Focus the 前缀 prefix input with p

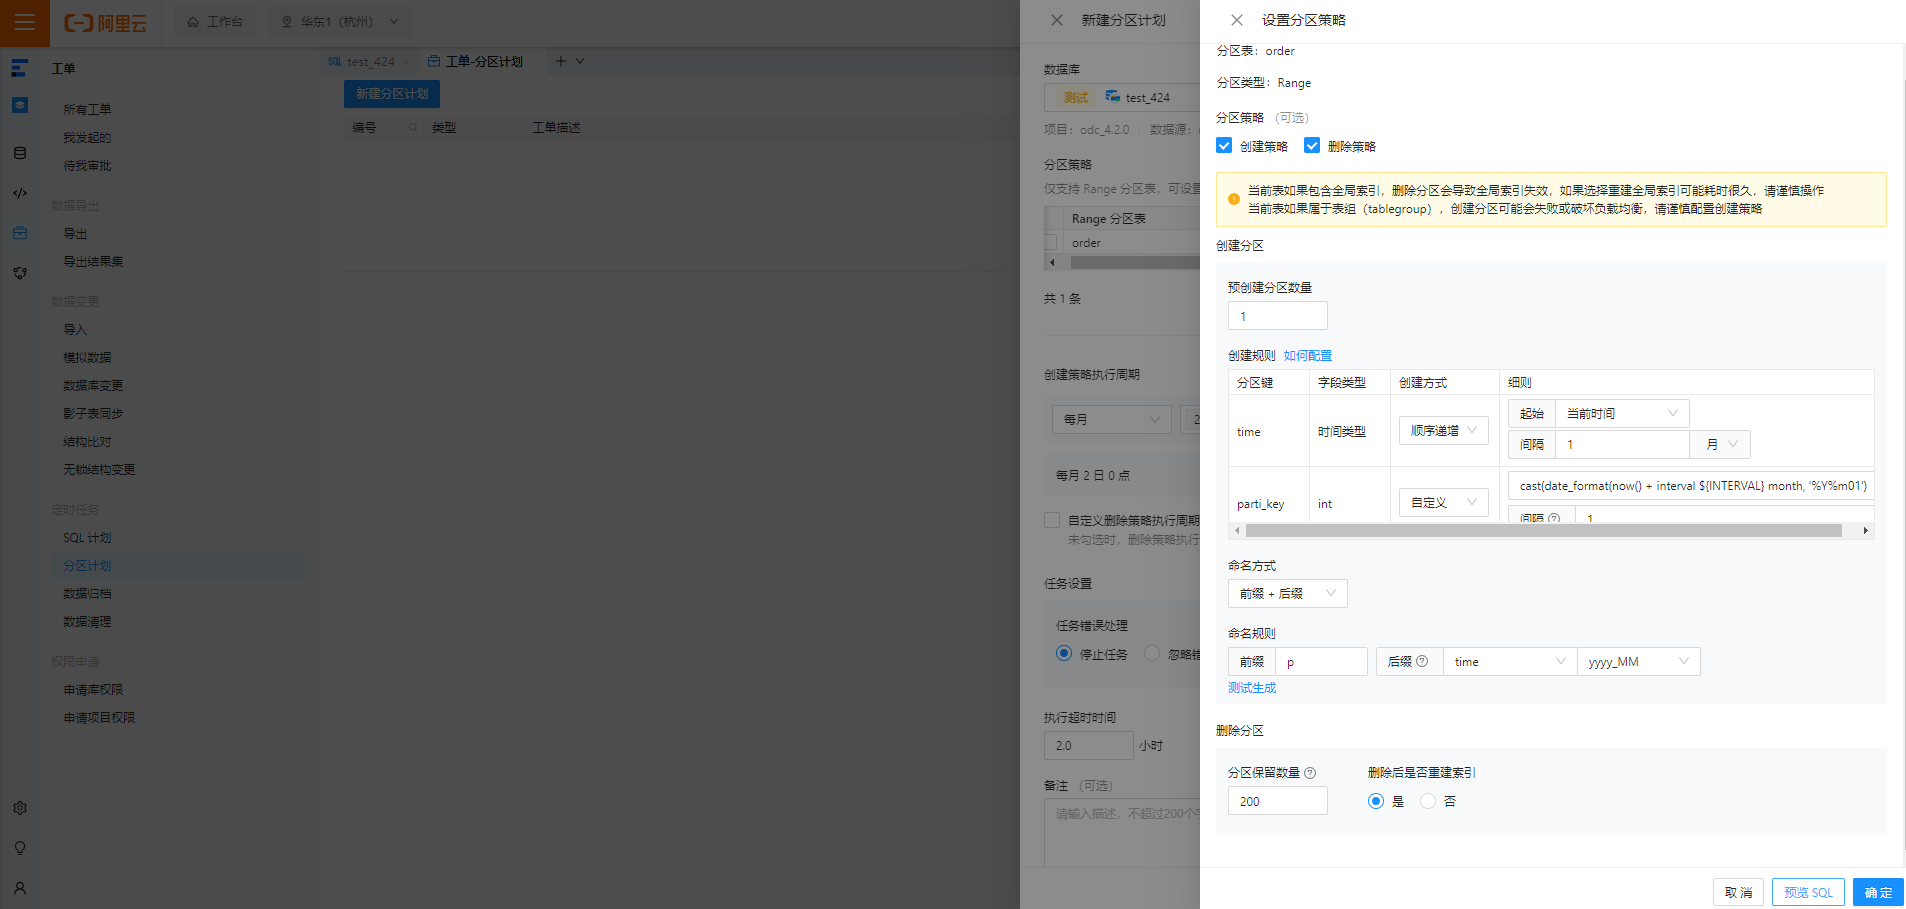1321,662
